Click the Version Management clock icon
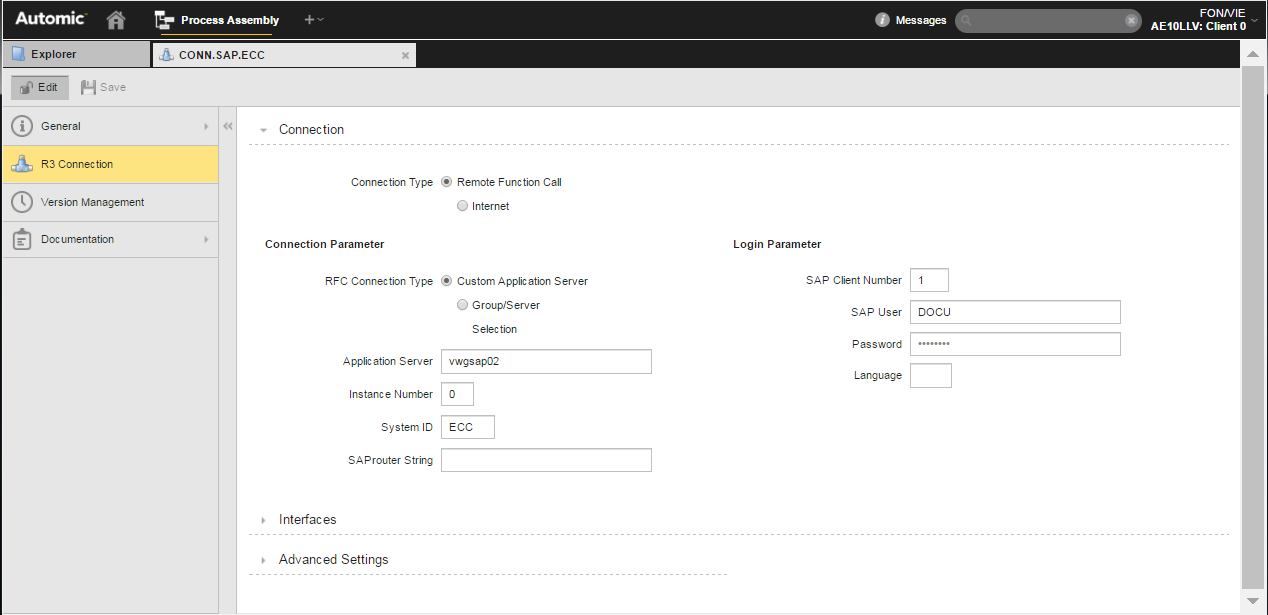The image size is (1268, 615). tap(22, 202)
